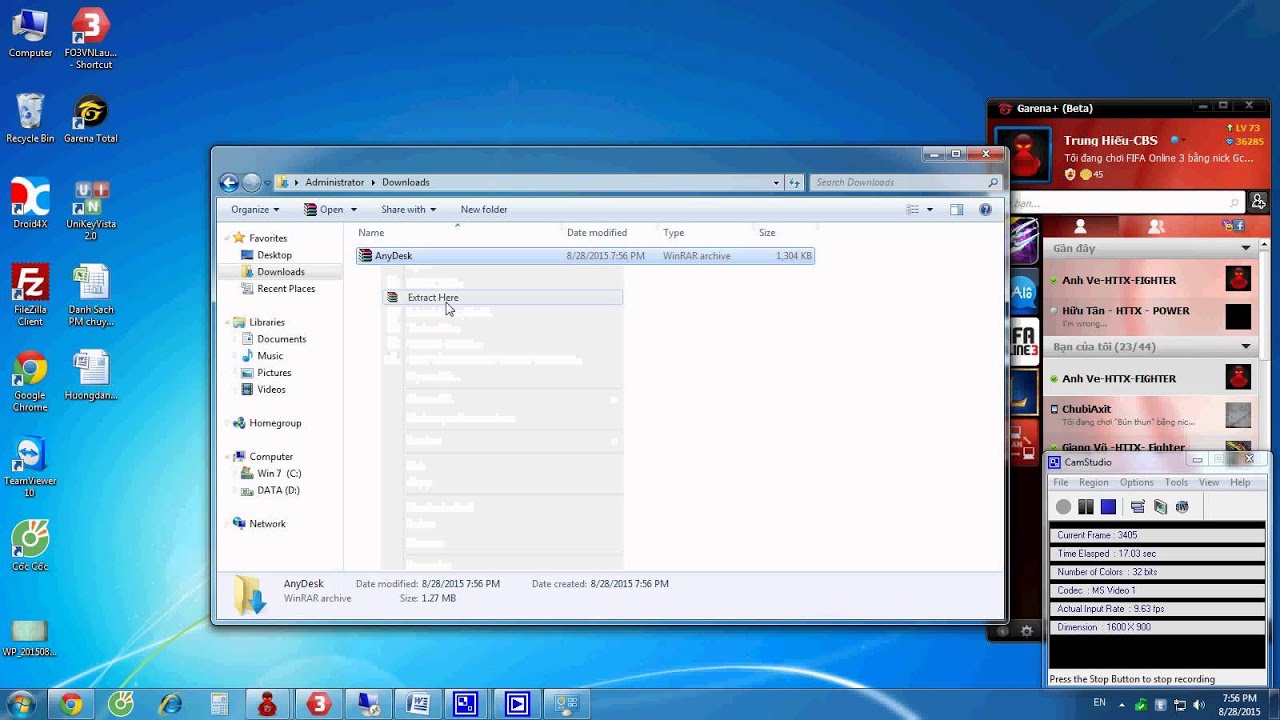Open chat with ChubiAxit in Garena

[1150, 414]
